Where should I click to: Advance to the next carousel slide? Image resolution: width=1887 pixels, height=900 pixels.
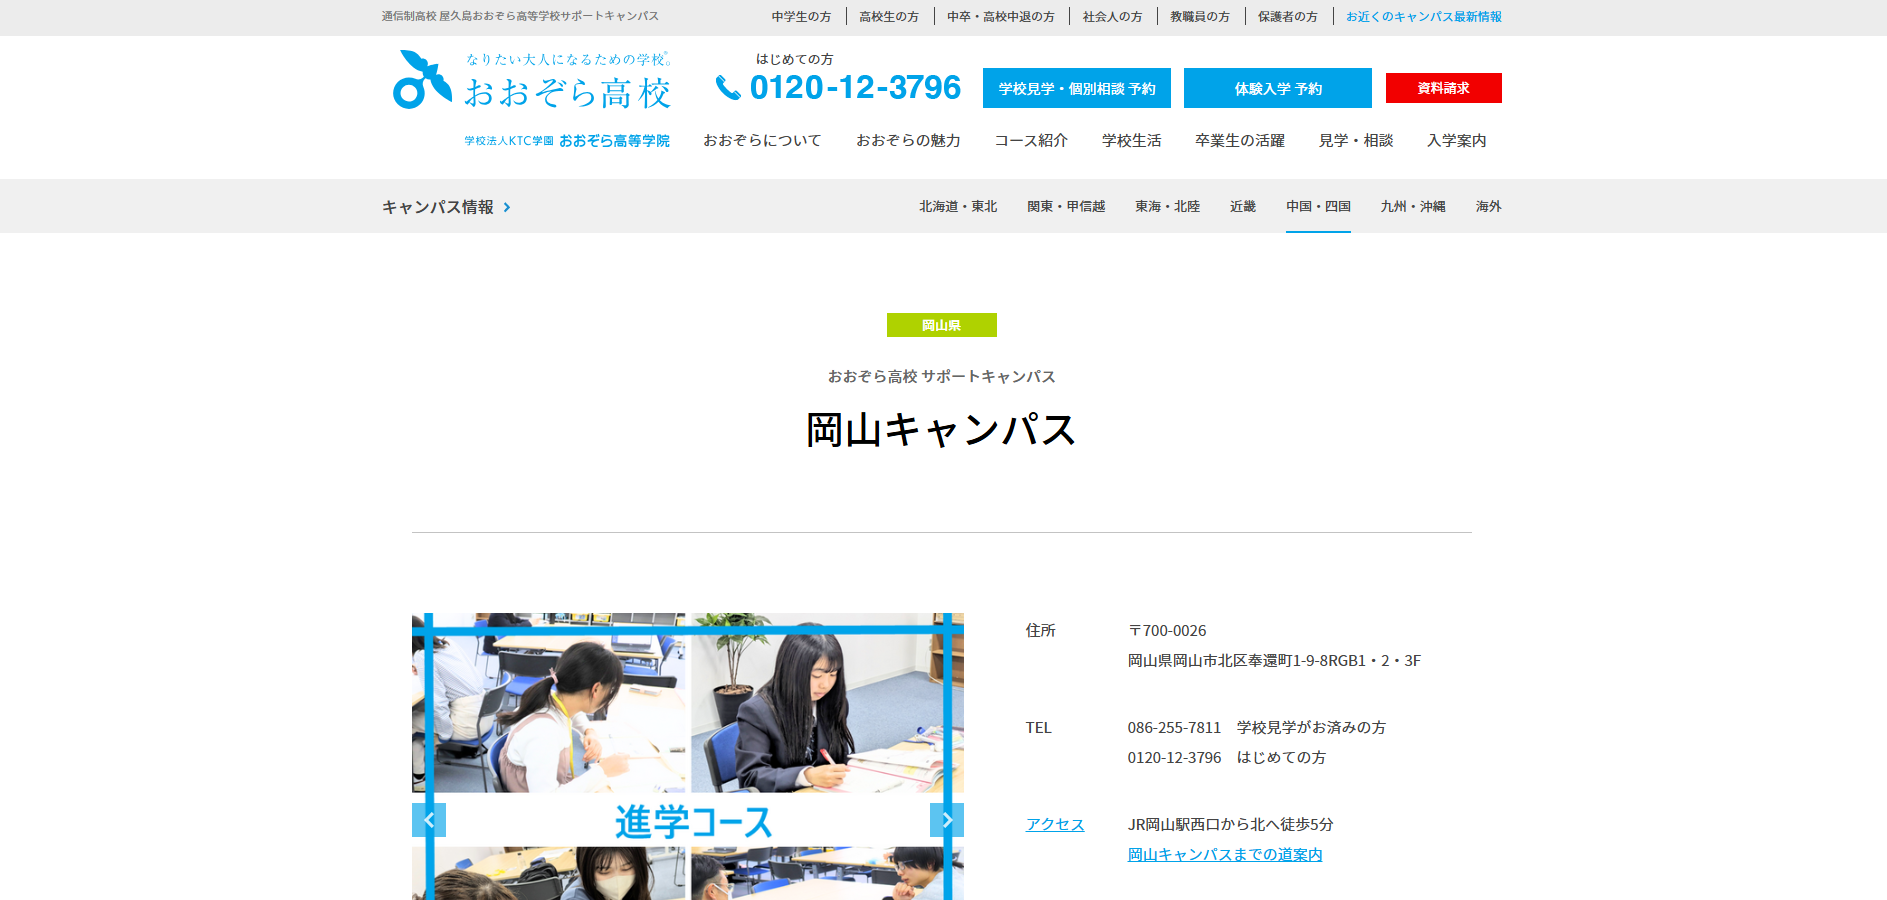[946, 820]
